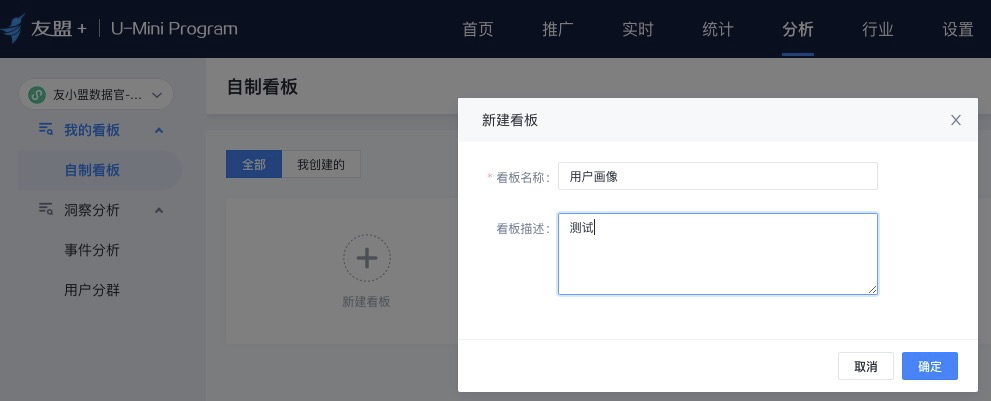Click the Umeng+ logo icon

[12, 28]
